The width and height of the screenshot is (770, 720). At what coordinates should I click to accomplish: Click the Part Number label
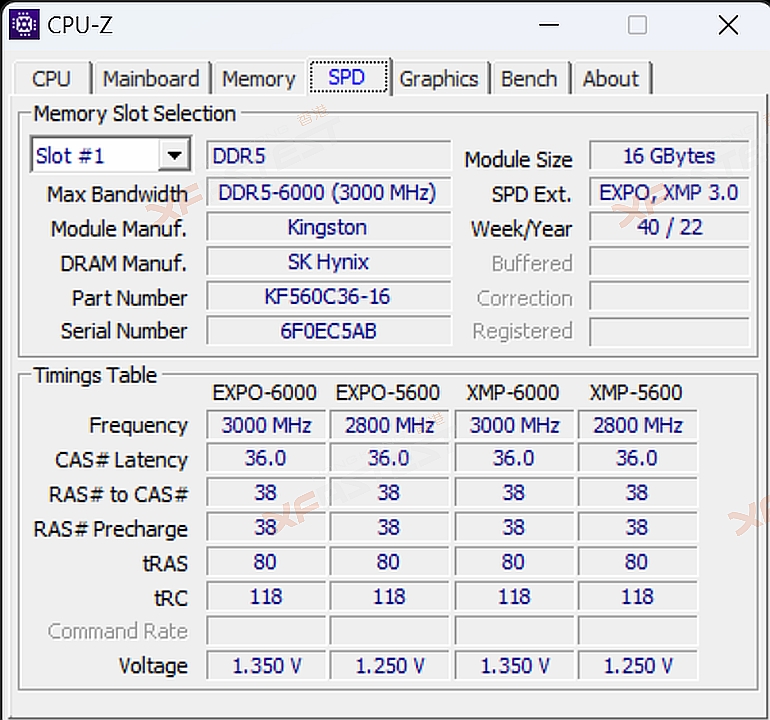click(130, 298)
